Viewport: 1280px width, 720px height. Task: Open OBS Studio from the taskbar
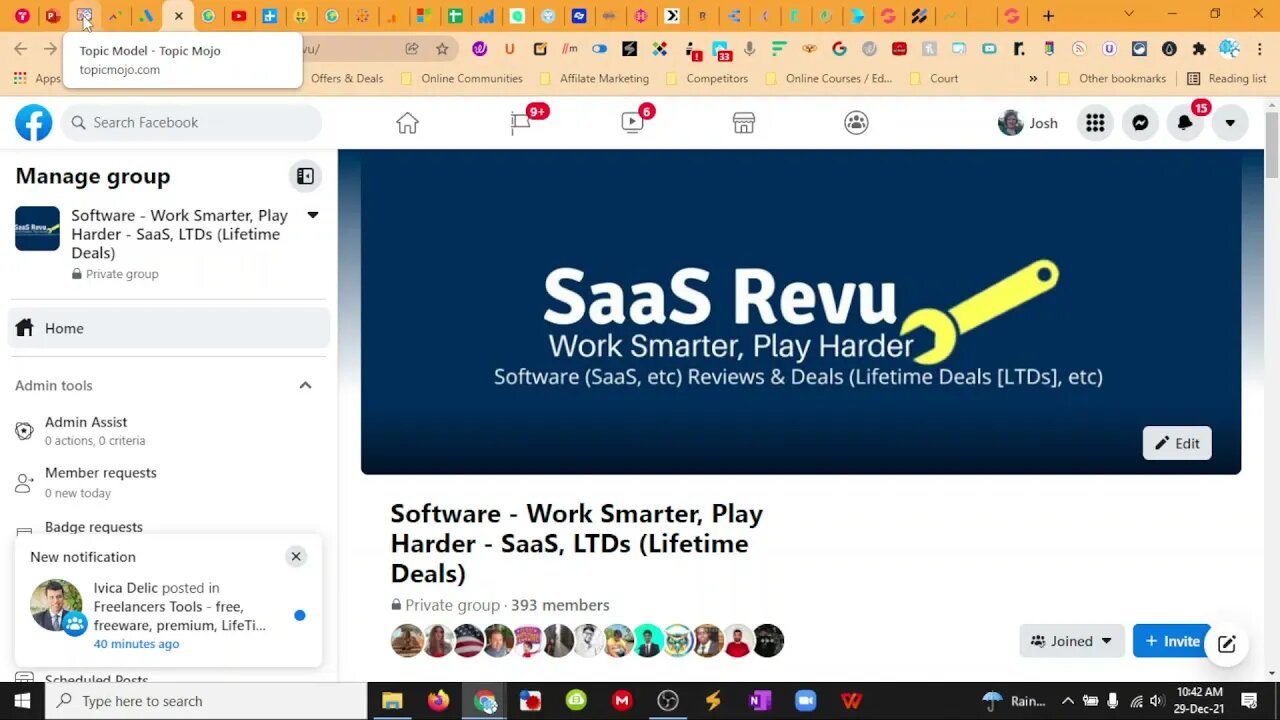(668, 701)
